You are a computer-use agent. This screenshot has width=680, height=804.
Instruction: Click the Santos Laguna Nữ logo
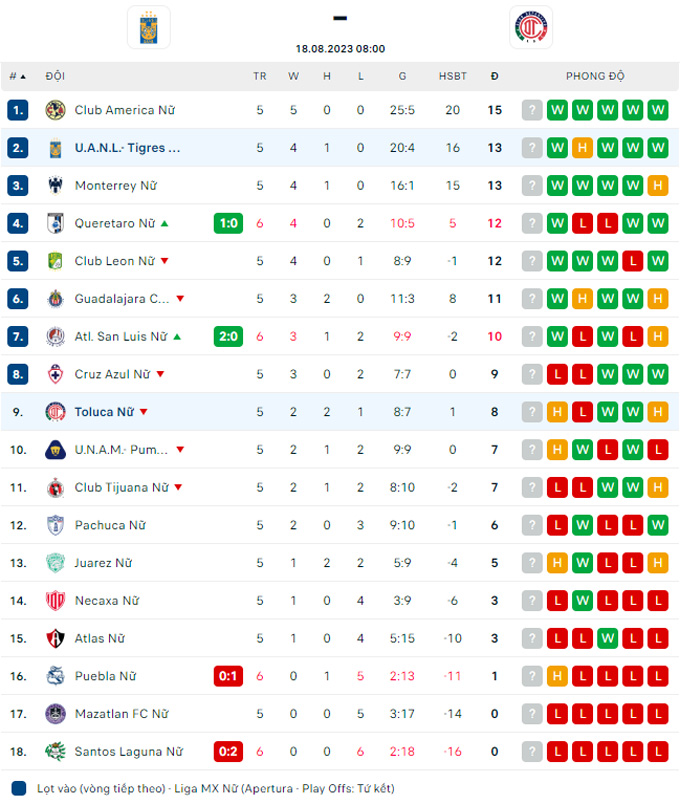pos(55,751)
